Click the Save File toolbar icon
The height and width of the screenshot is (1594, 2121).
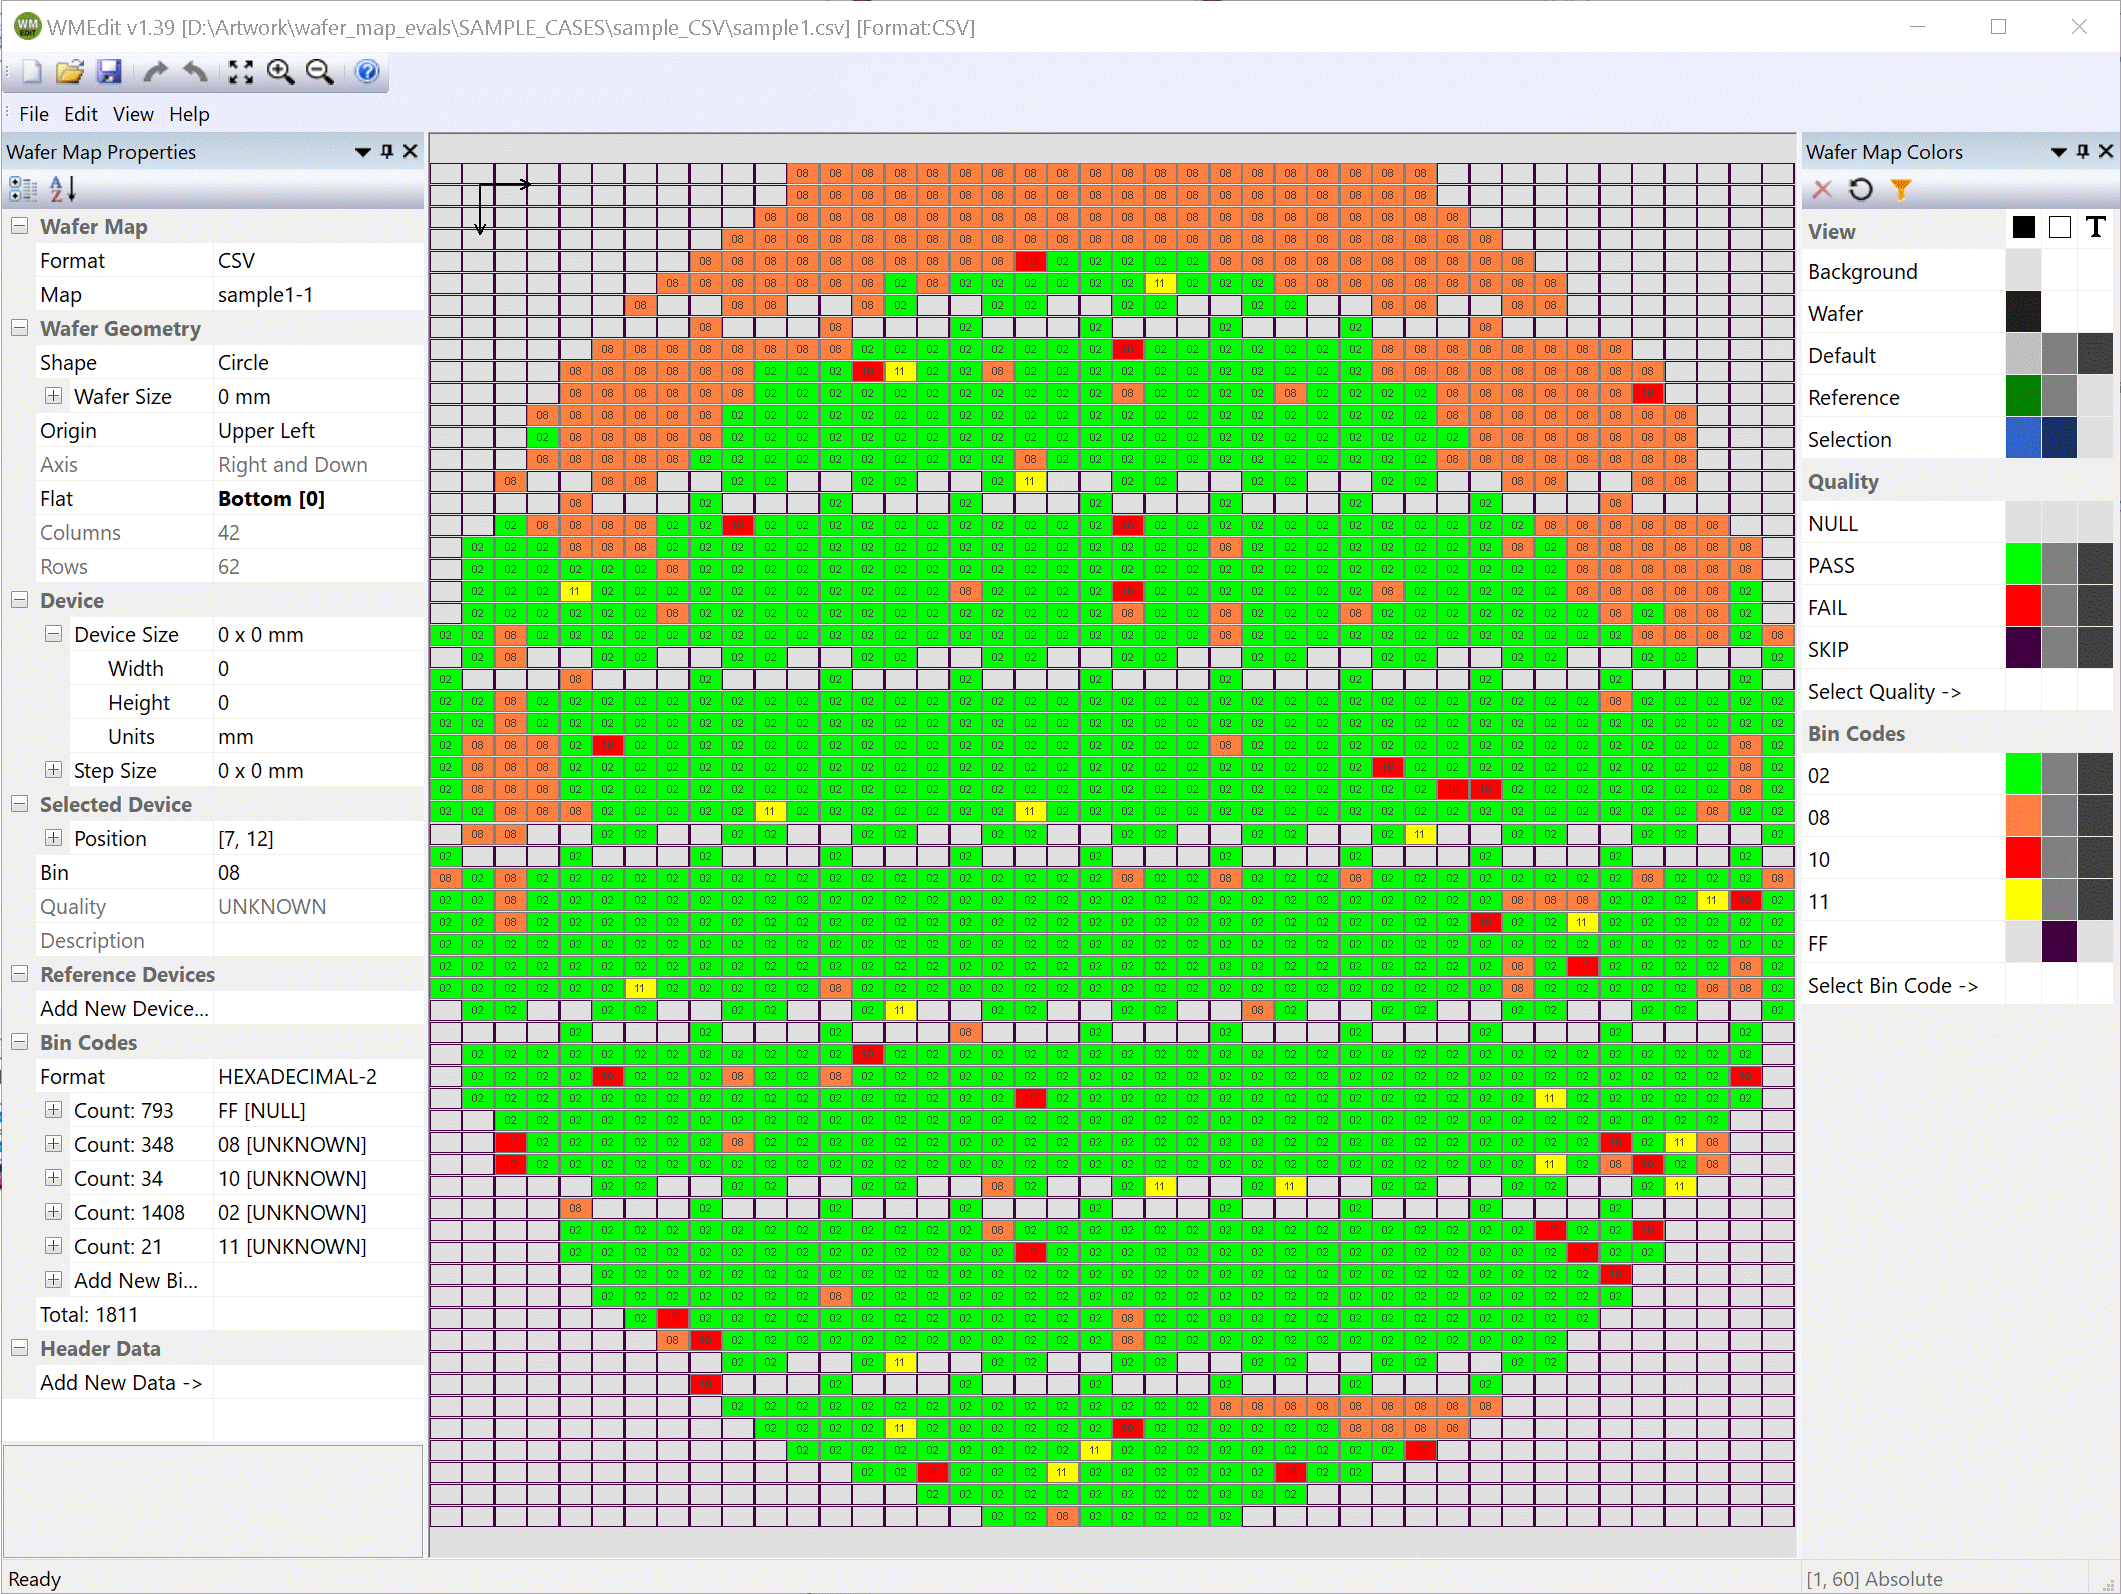pos(109,70)
